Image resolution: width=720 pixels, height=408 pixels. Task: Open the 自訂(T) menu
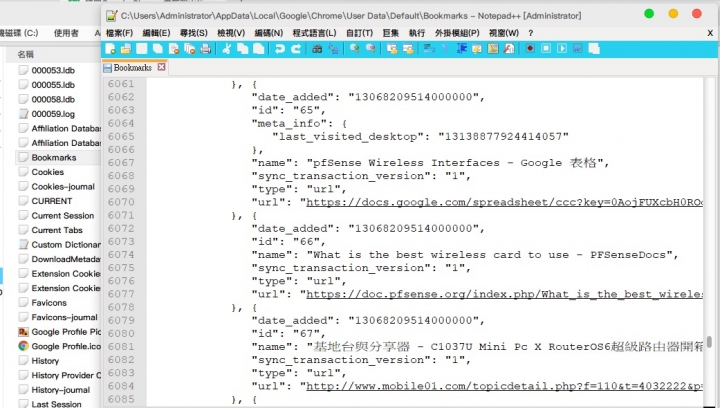[360, 33]
